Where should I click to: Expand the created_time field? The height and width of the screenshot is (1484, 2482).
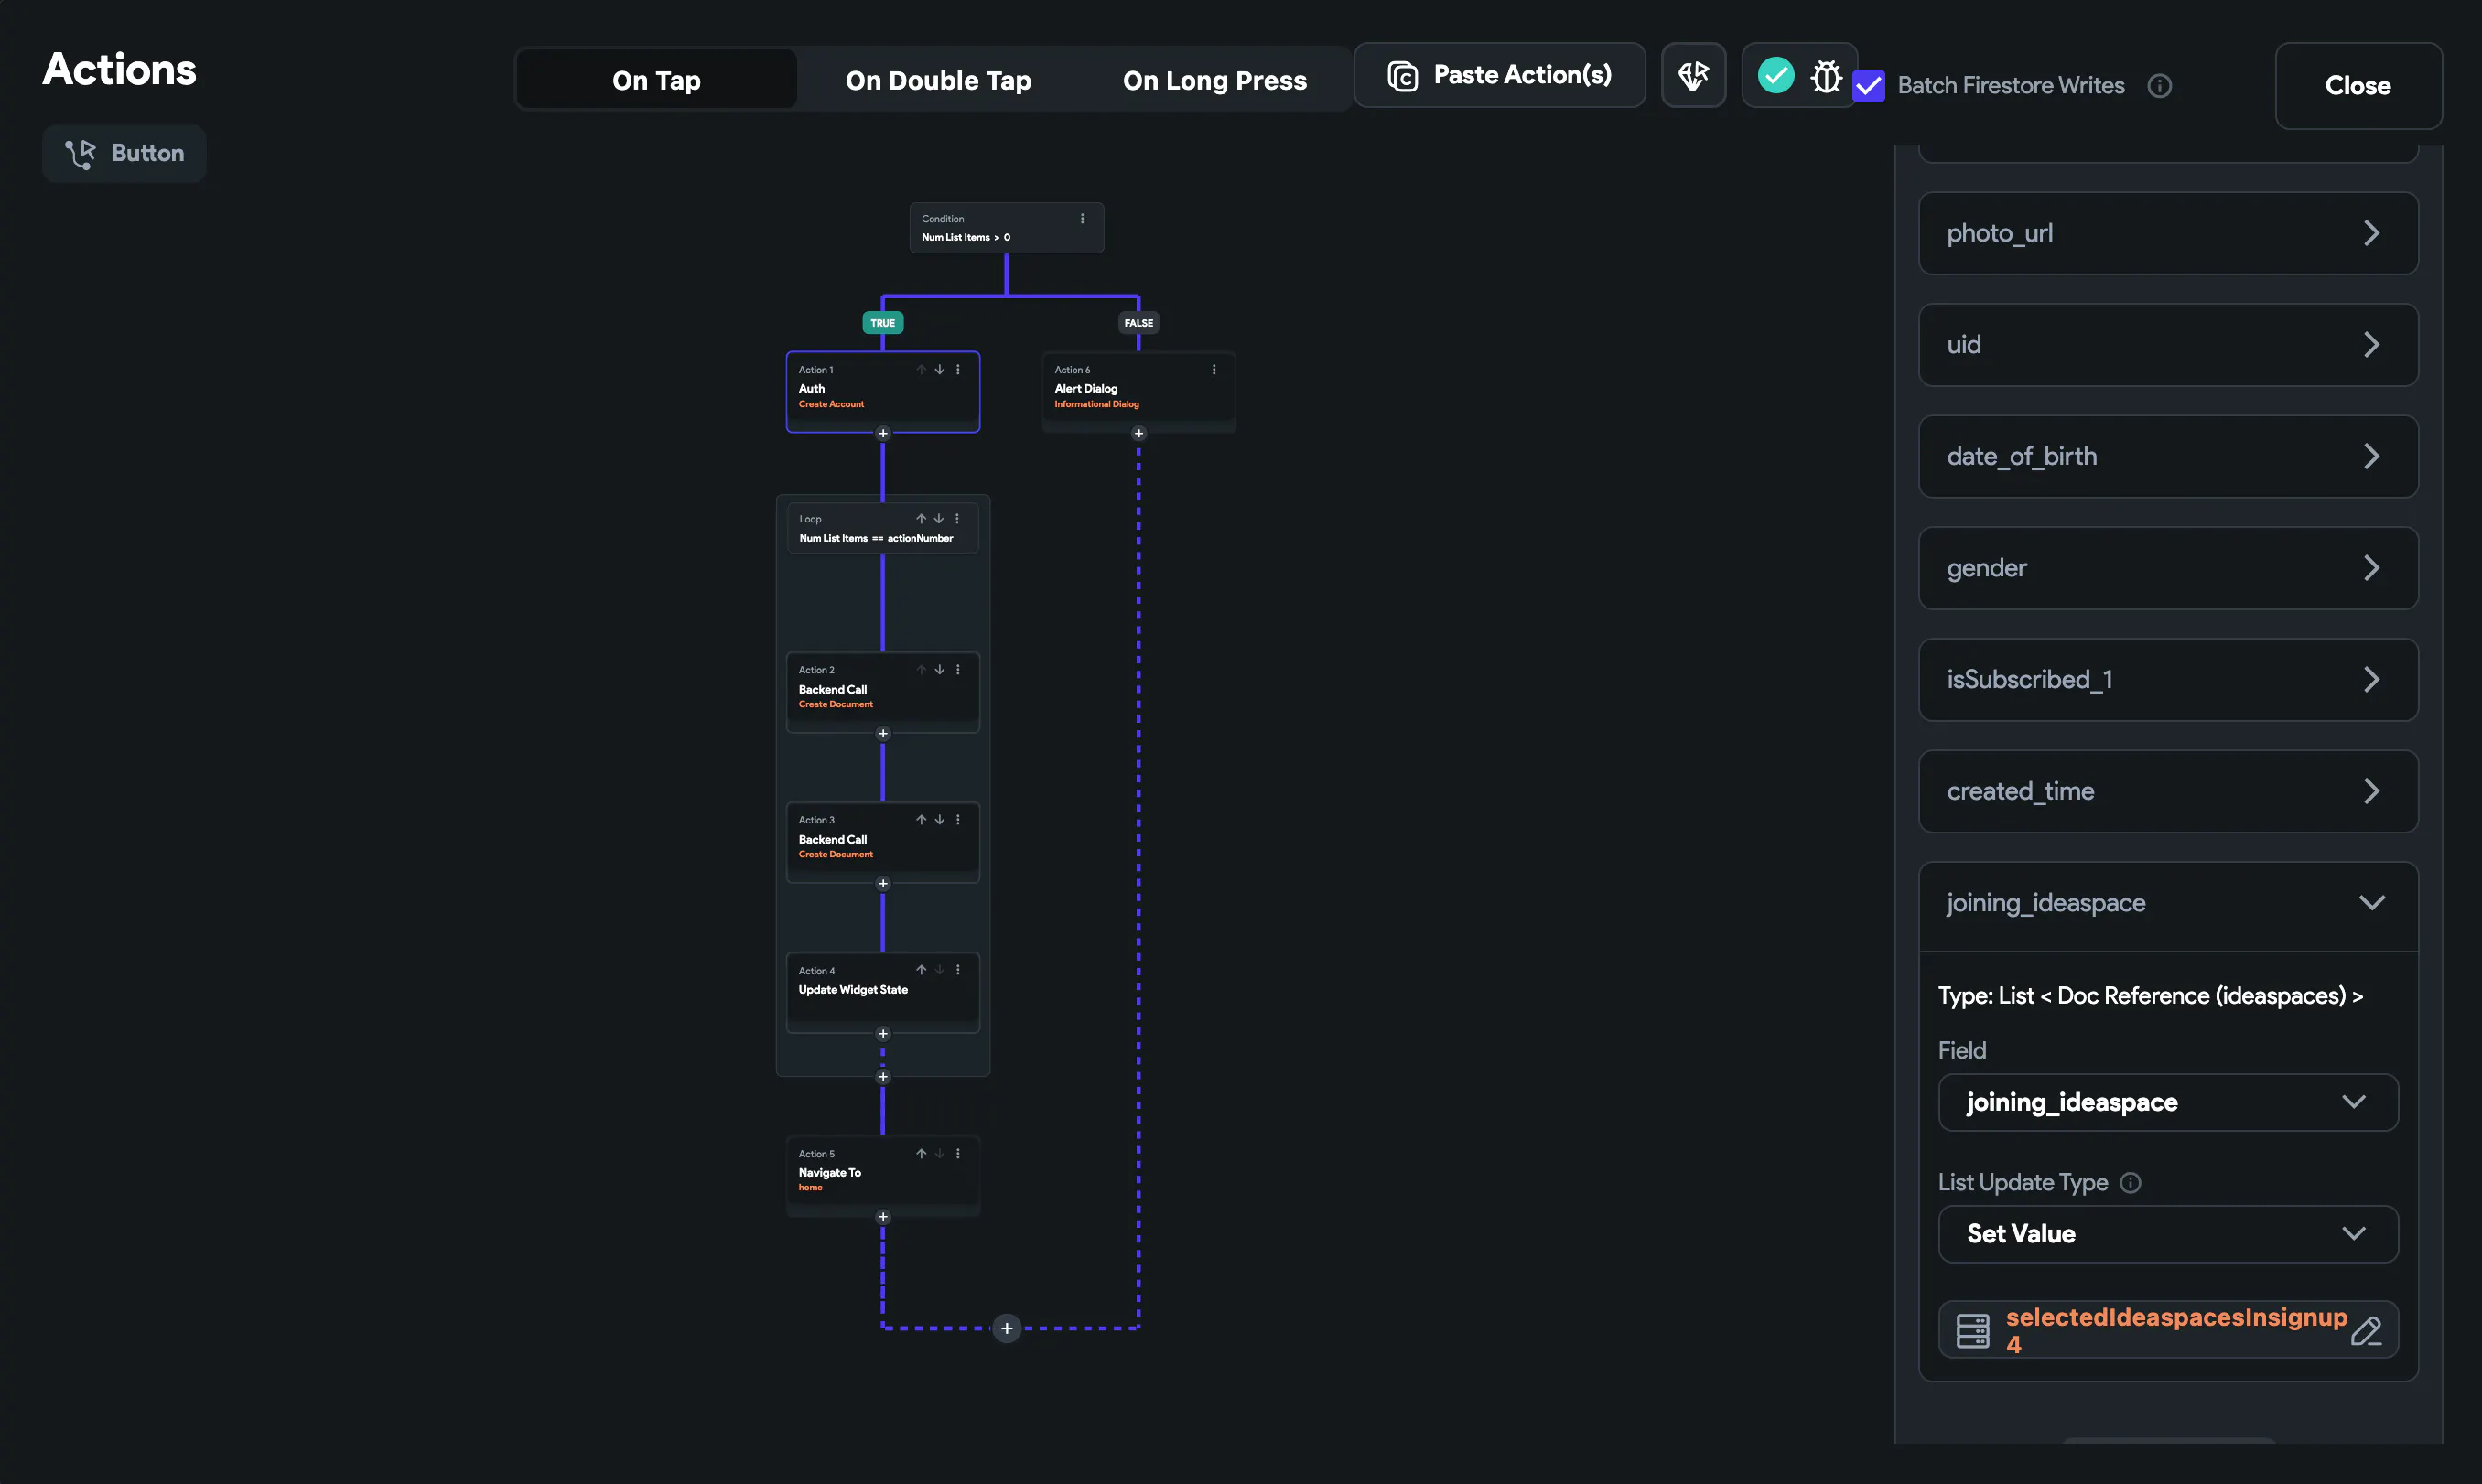pos(2168,792)
